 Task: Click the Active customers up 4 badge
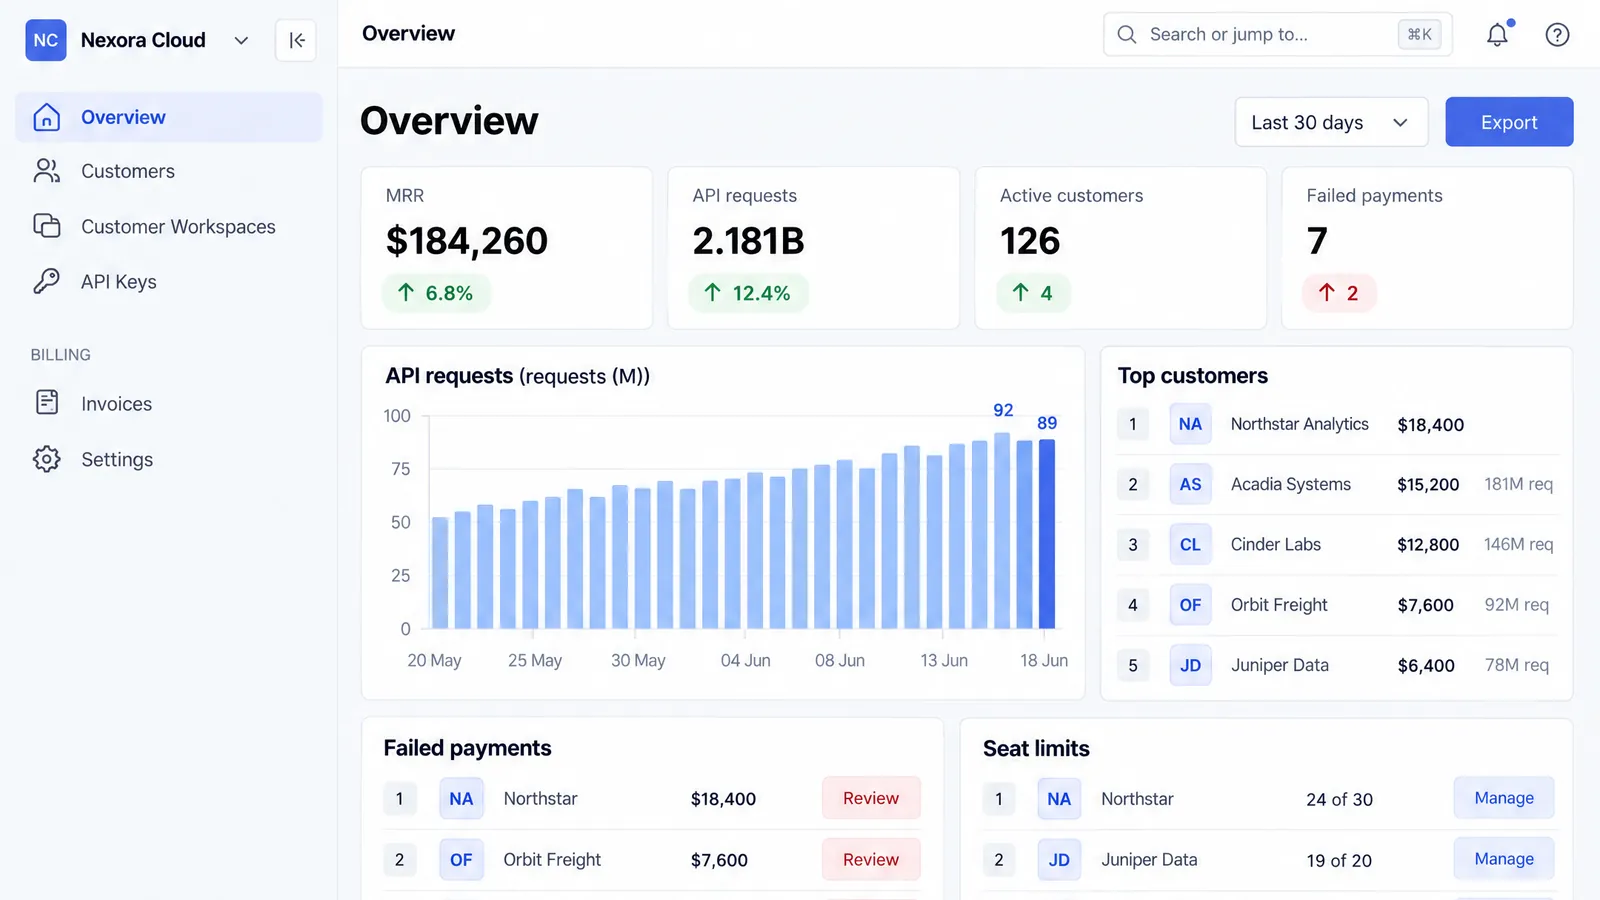(x=1033, y=293)
